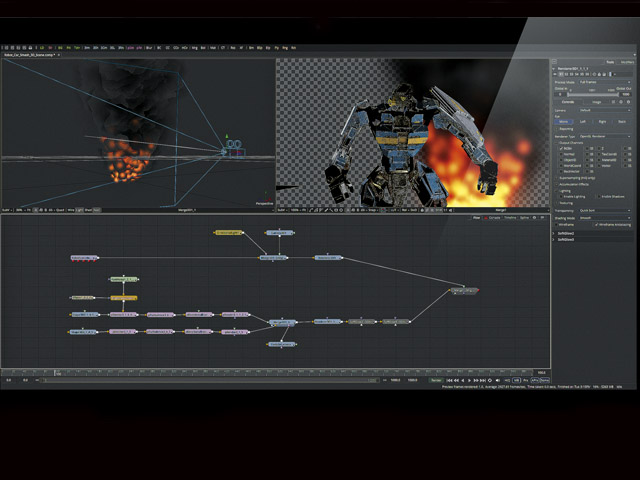Add a Saver with the SV tool
The image size is (640, 480).
(51, 48)
